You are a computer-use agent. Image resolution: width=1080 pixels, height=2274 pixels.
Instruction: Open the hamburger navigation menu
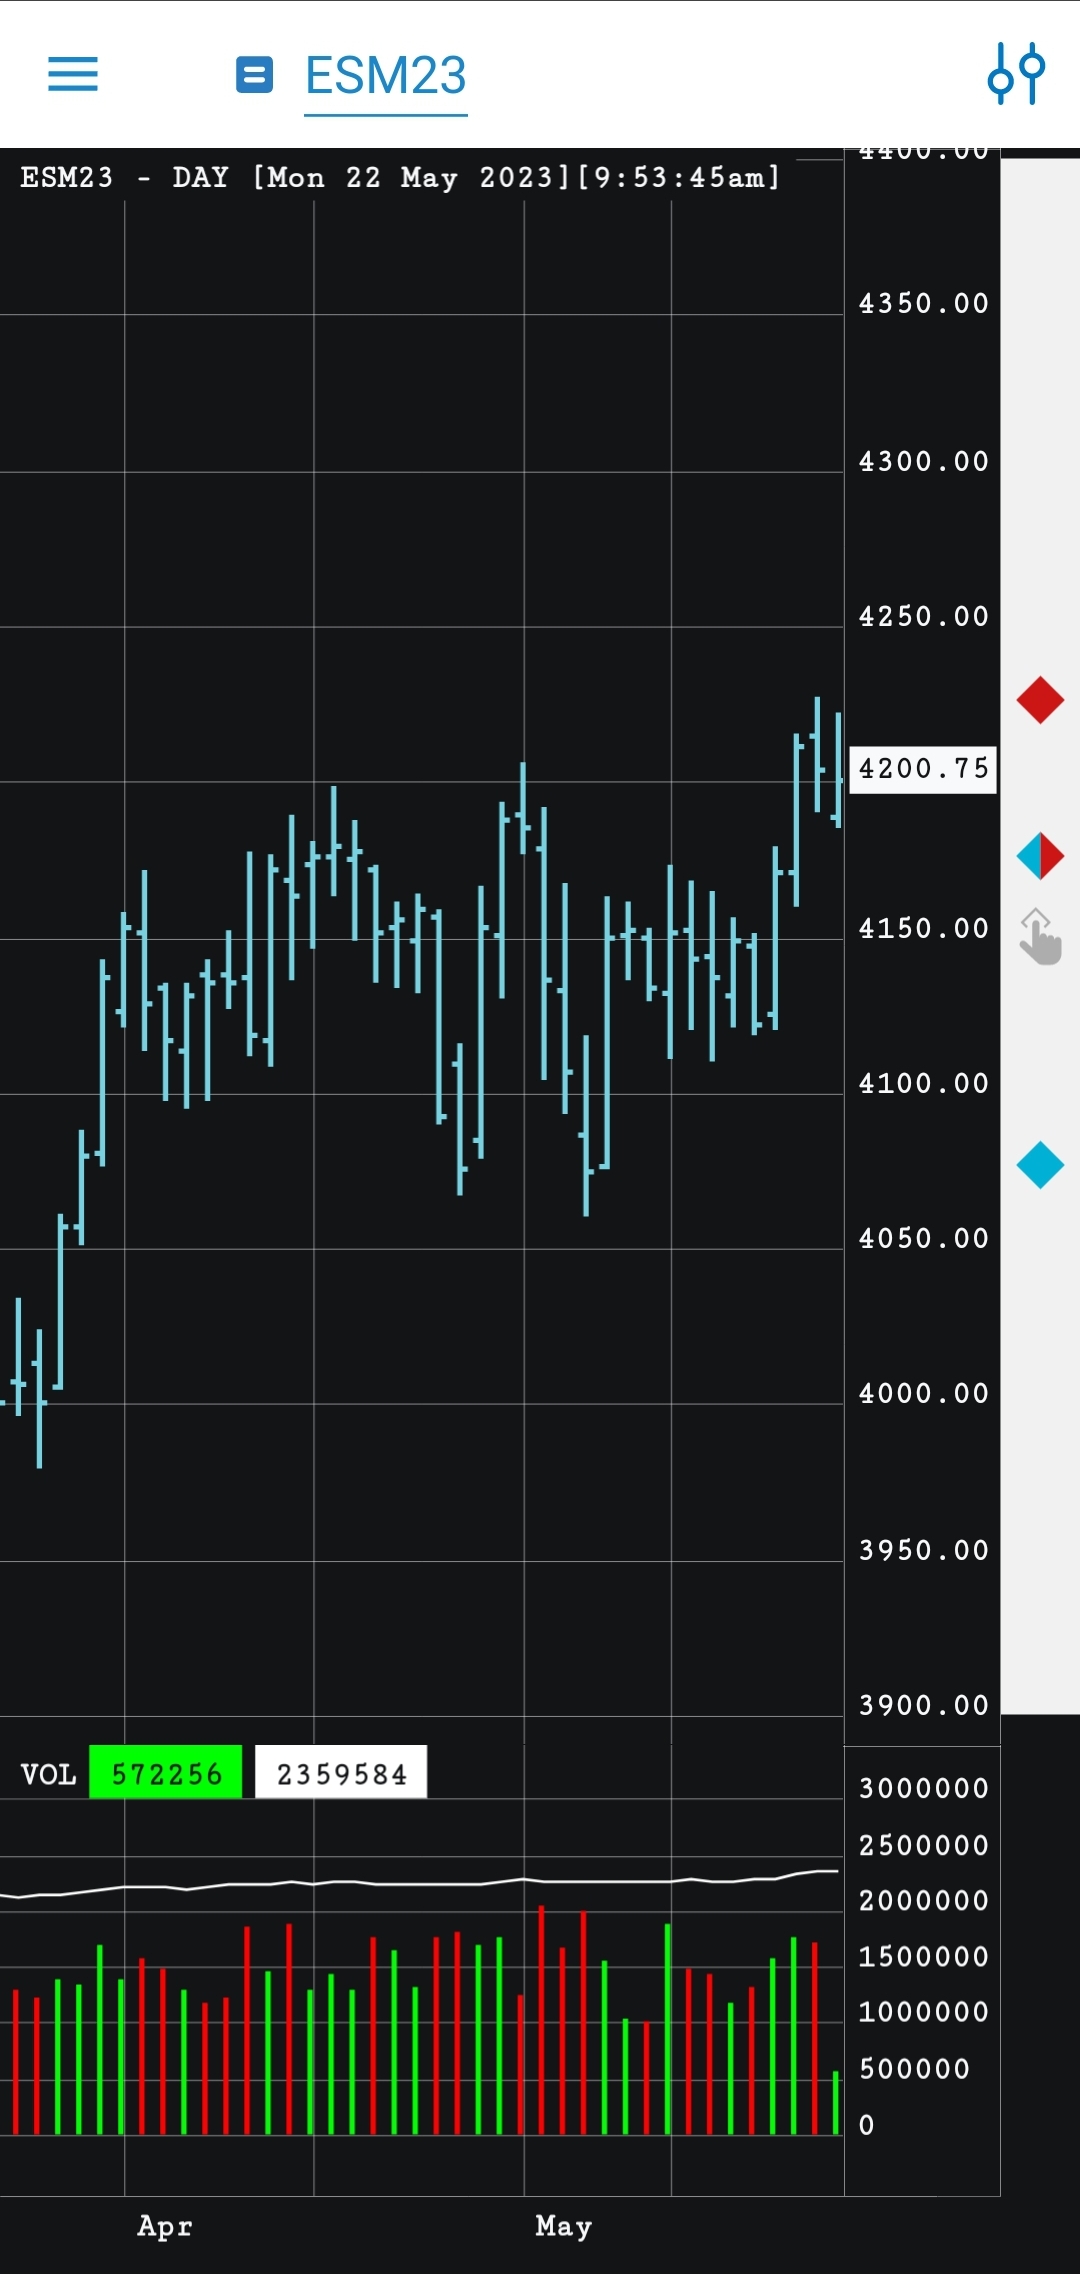pyautogui.click(x=73, y=74)
